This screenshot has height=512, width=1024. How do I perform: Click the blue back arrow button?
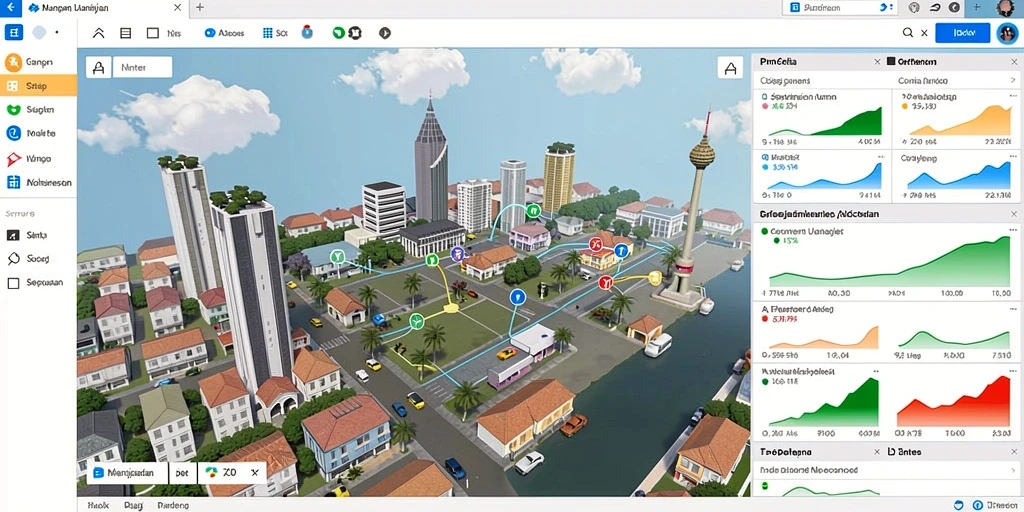coord(9,8)
